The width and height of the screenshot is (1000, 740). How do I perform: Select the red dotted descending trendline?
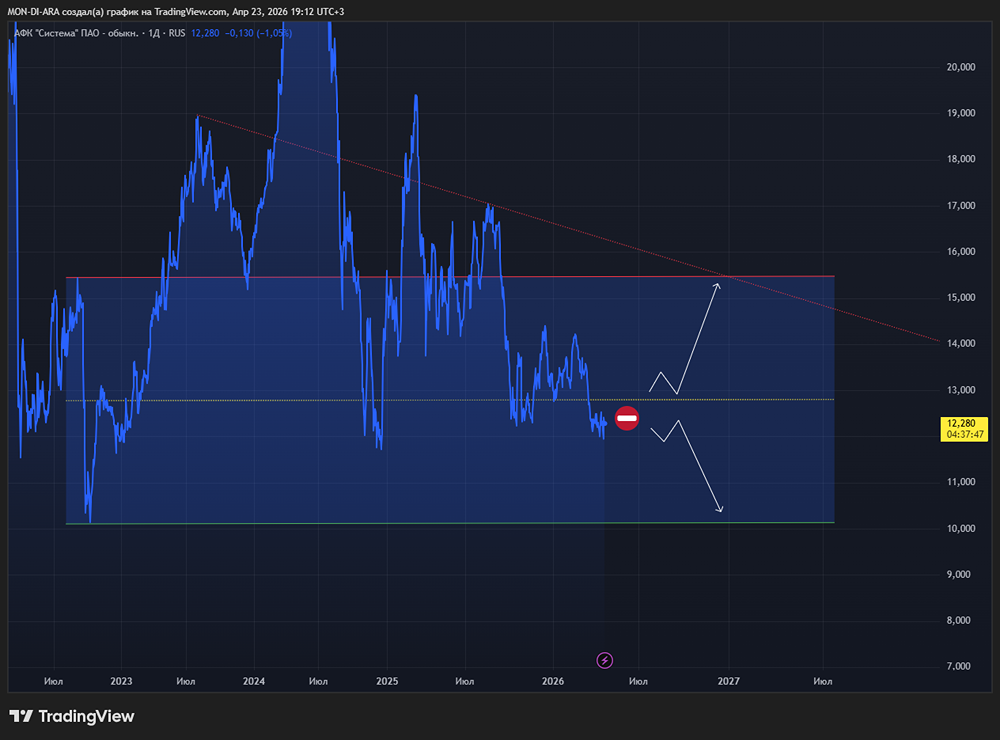point(568,228)
